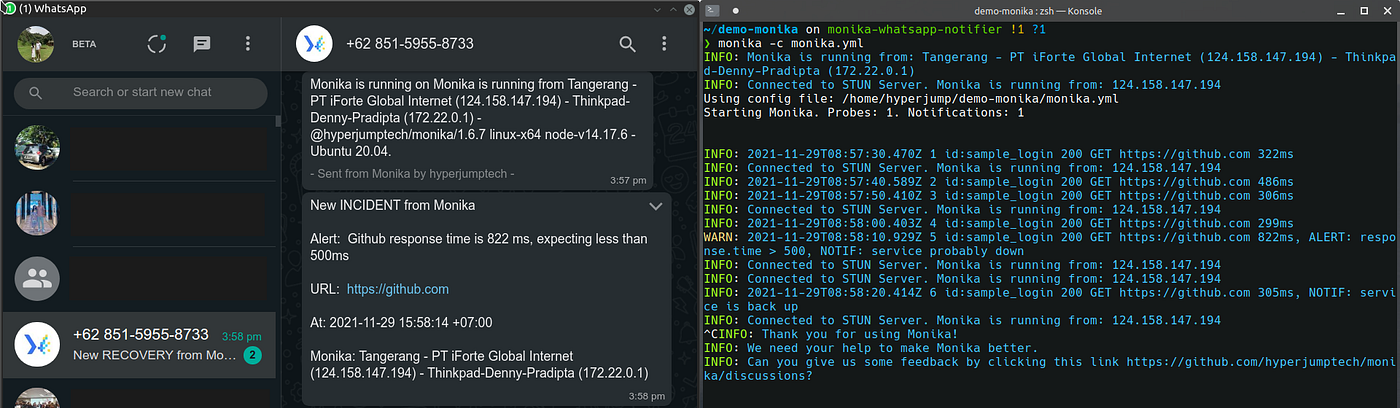Click the '3:58 pm' time in the chat list row
1400x408 pixels.
(242, 337)
